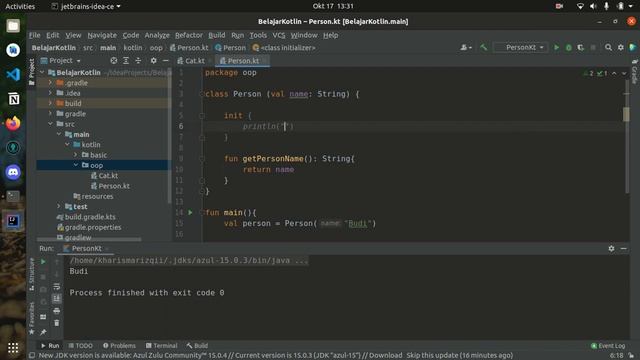
Task: Toggle soft-wrap in Run console
Action: pos(57,287)
